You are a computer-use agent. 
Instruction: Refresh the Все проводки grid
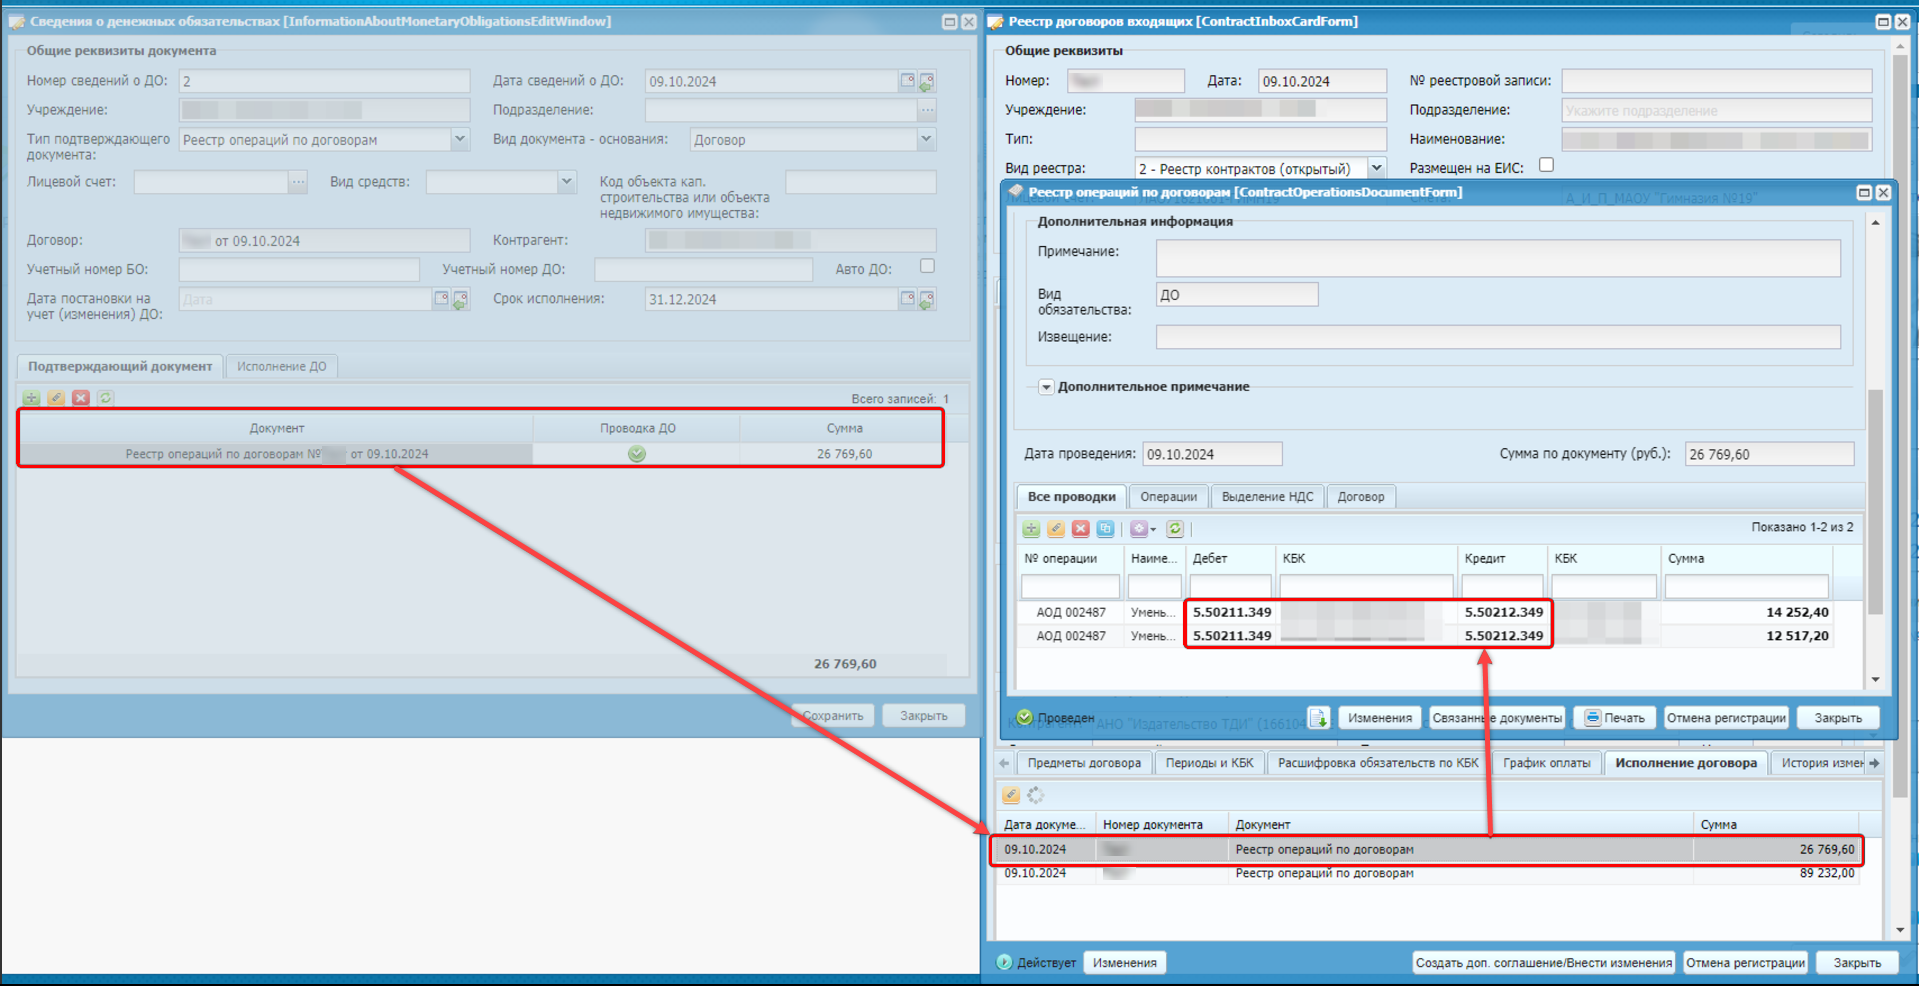pos(1175,529)
